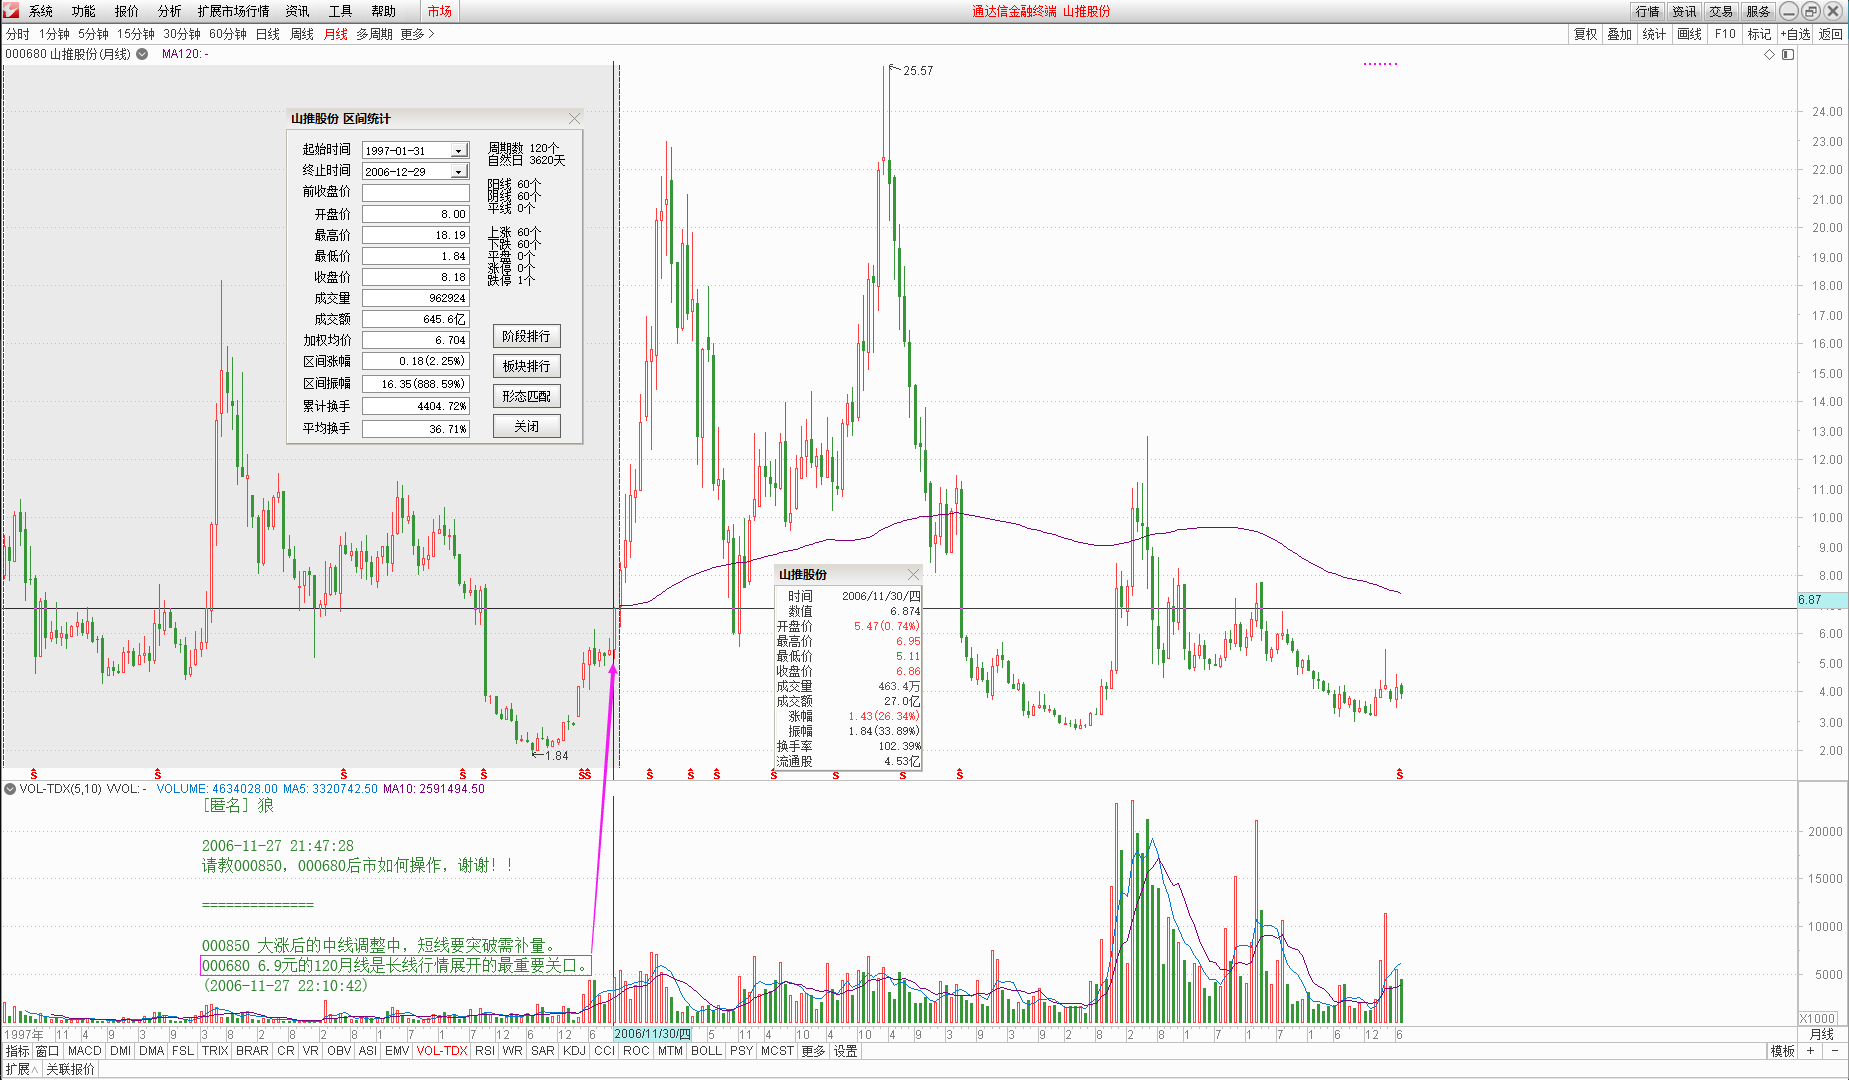Click the diamond icon above the price axis

1769,55
